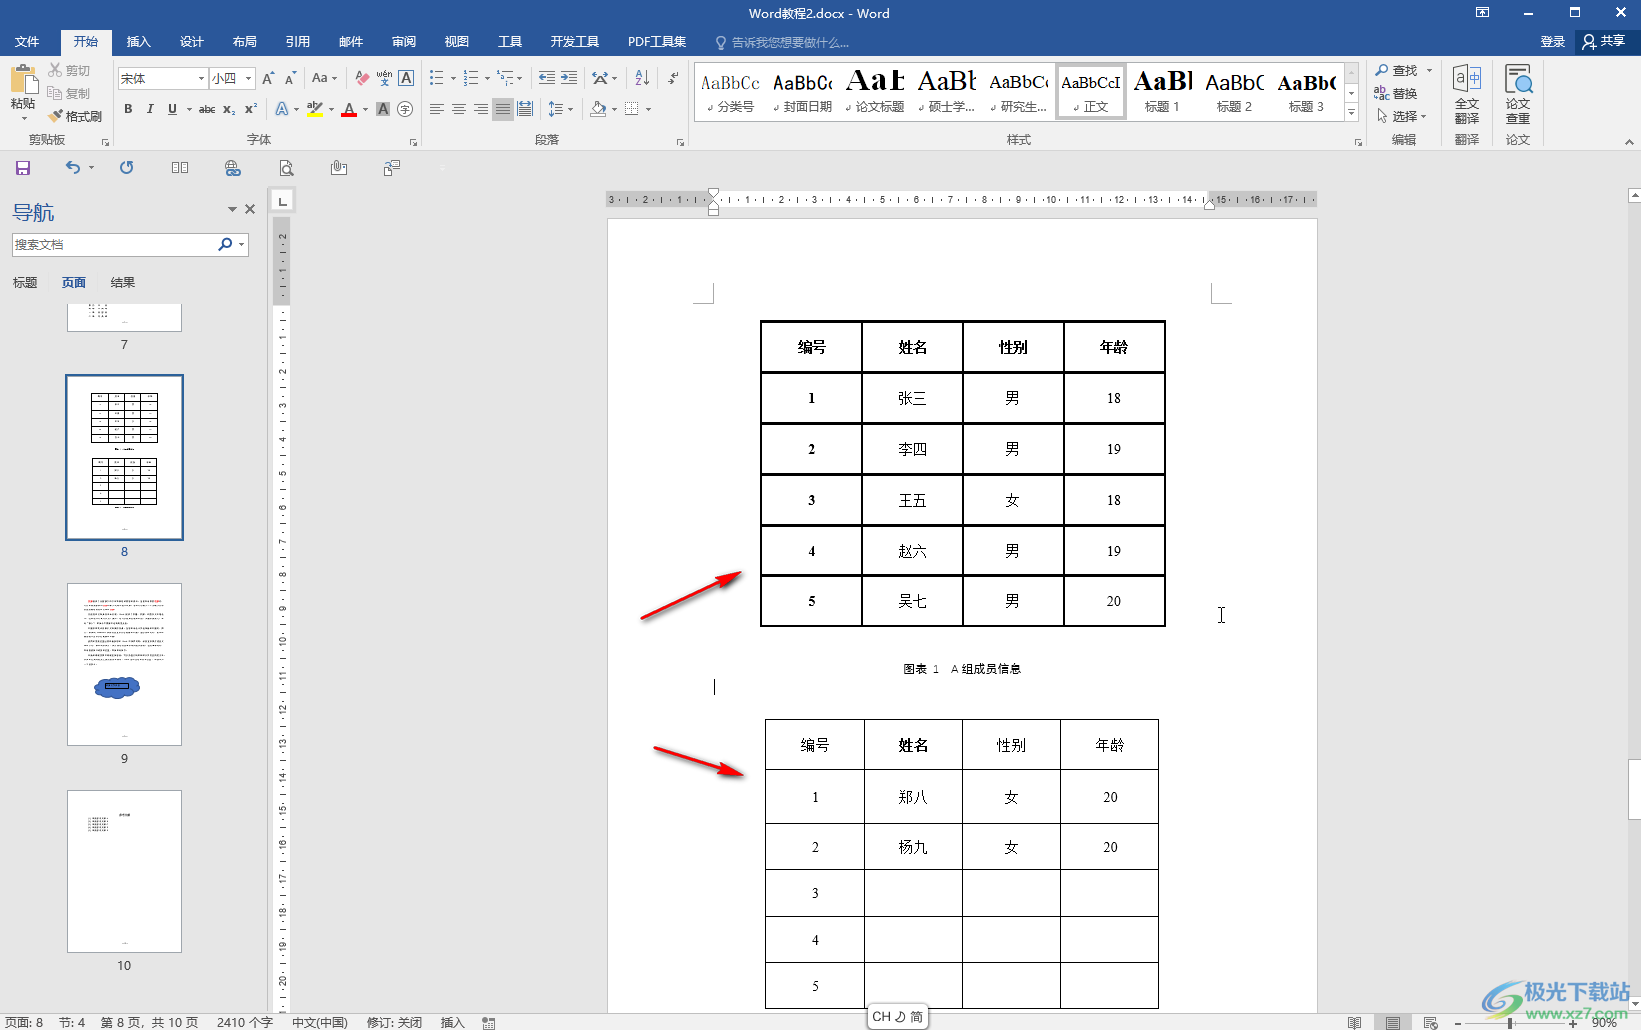This screenshot has height=1030, width=1641.
Task: Open the 插入 ribbon tab
Action: pos(138,42)
